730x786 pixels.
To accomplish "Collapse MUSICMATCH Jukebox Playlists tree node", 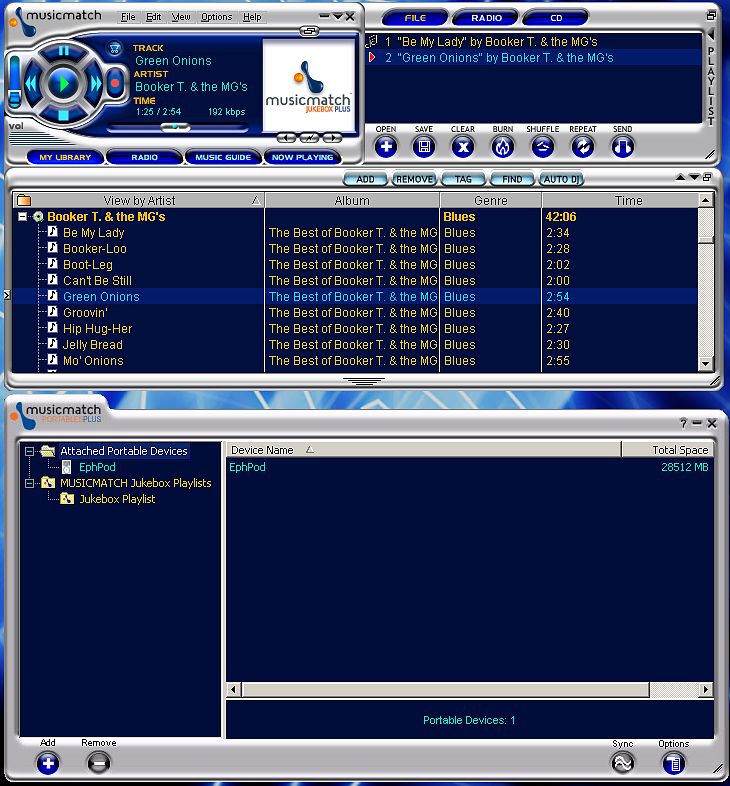I will (x=30, y=483).
